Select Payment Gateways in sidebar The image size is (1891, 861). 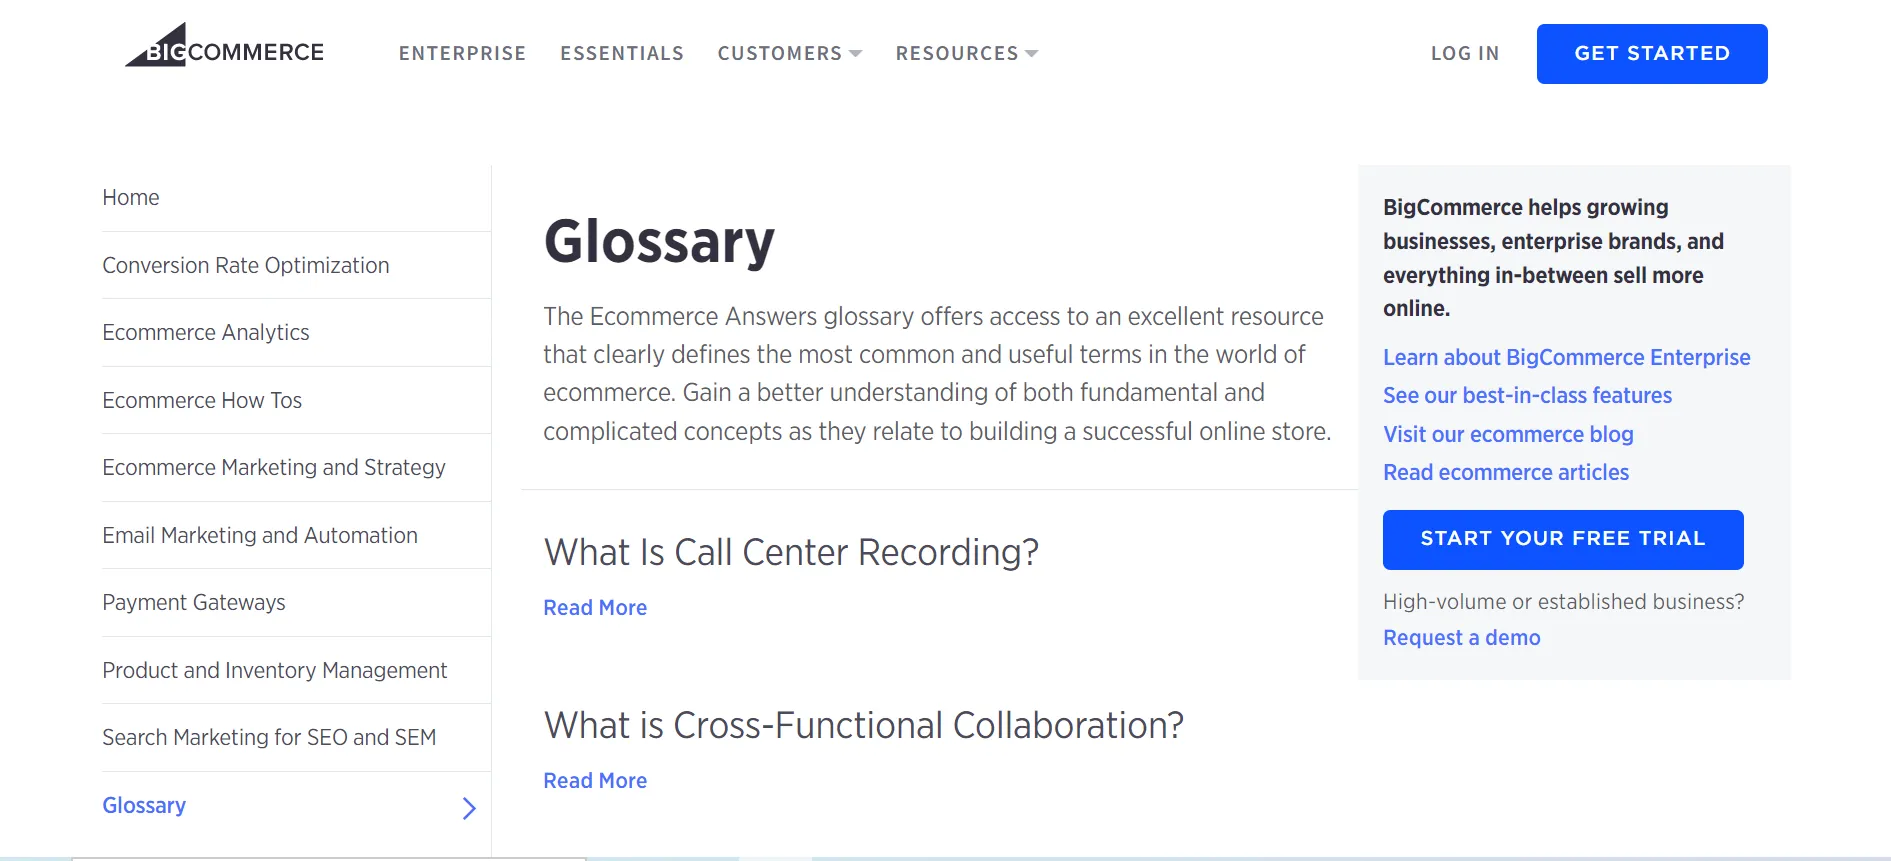(x=194, y=602)
